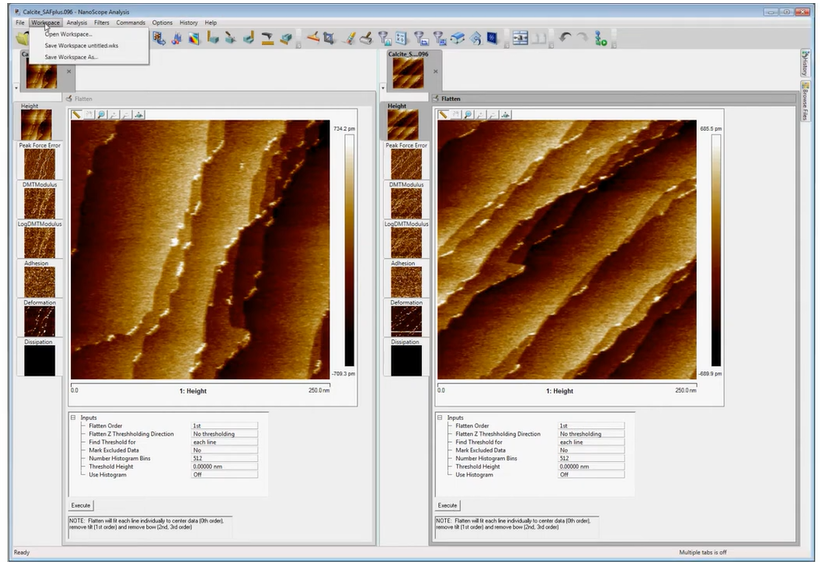Select ruler tool above right Height image
This screenshot has height=565, width=820.
coord(443,115)
